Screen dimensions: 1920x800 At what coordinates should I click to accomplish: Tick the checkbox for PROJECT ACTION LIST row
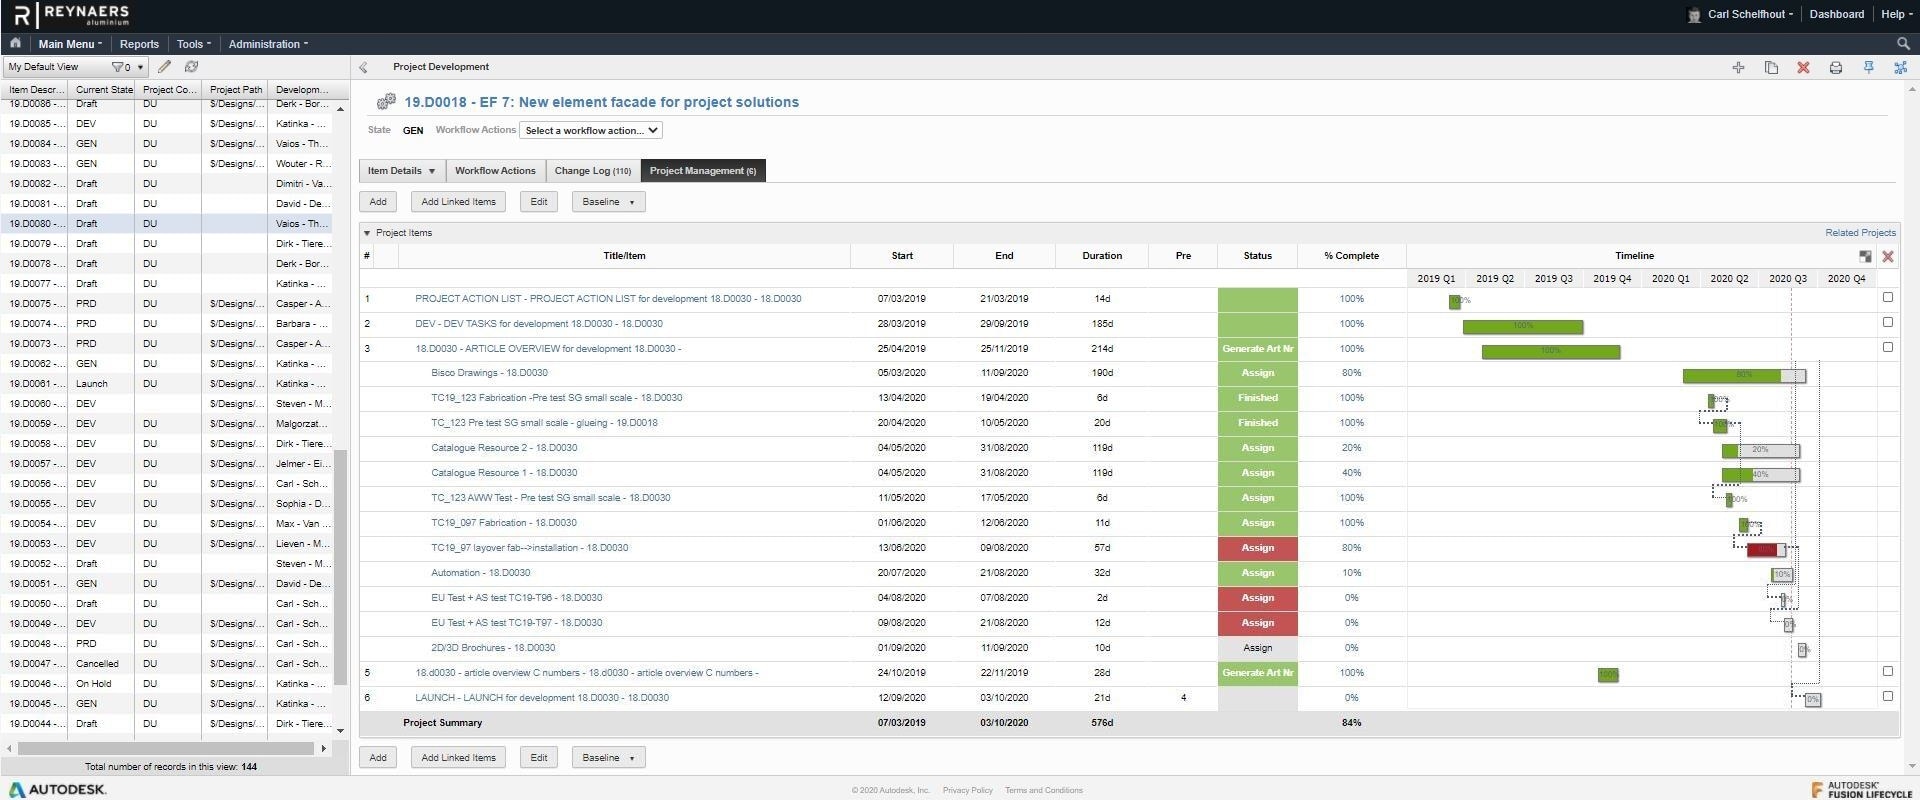(1887, 297)
